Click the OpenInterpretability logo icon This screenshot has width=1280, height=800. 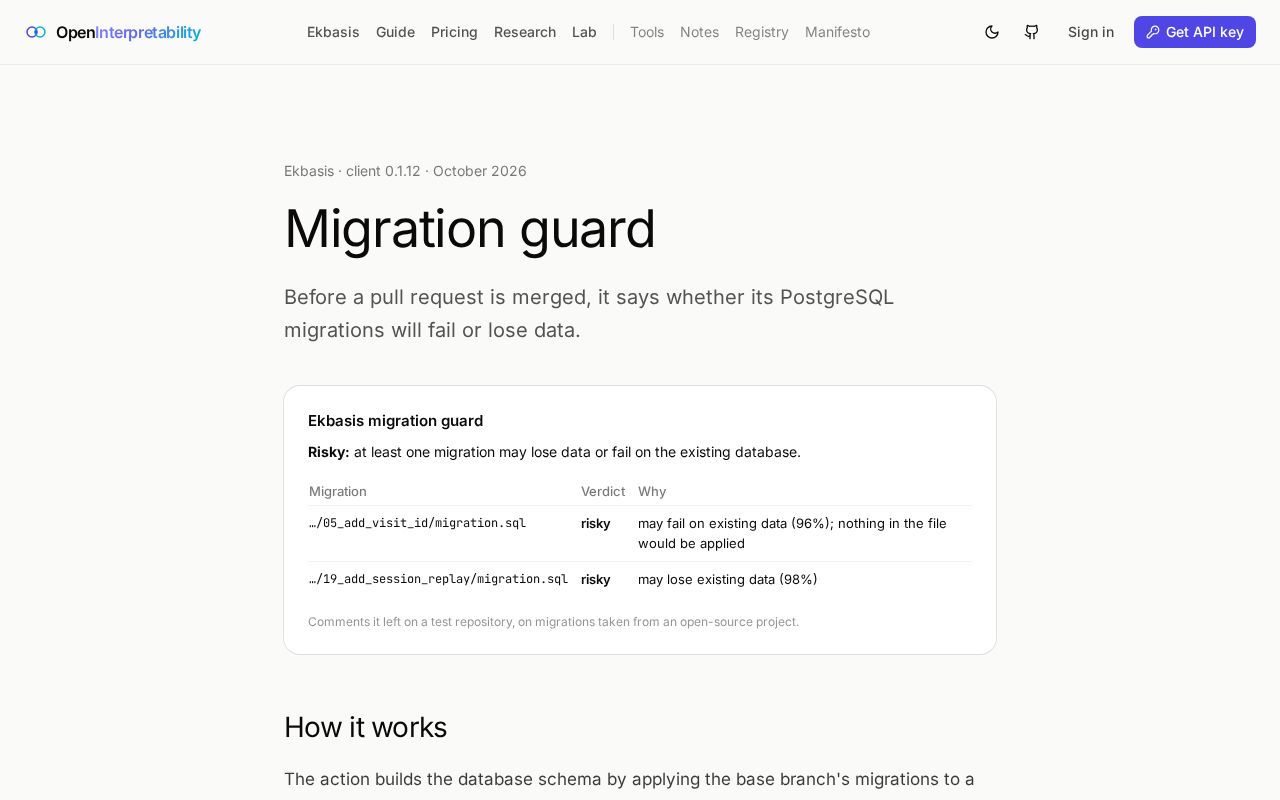click(36, 32)
